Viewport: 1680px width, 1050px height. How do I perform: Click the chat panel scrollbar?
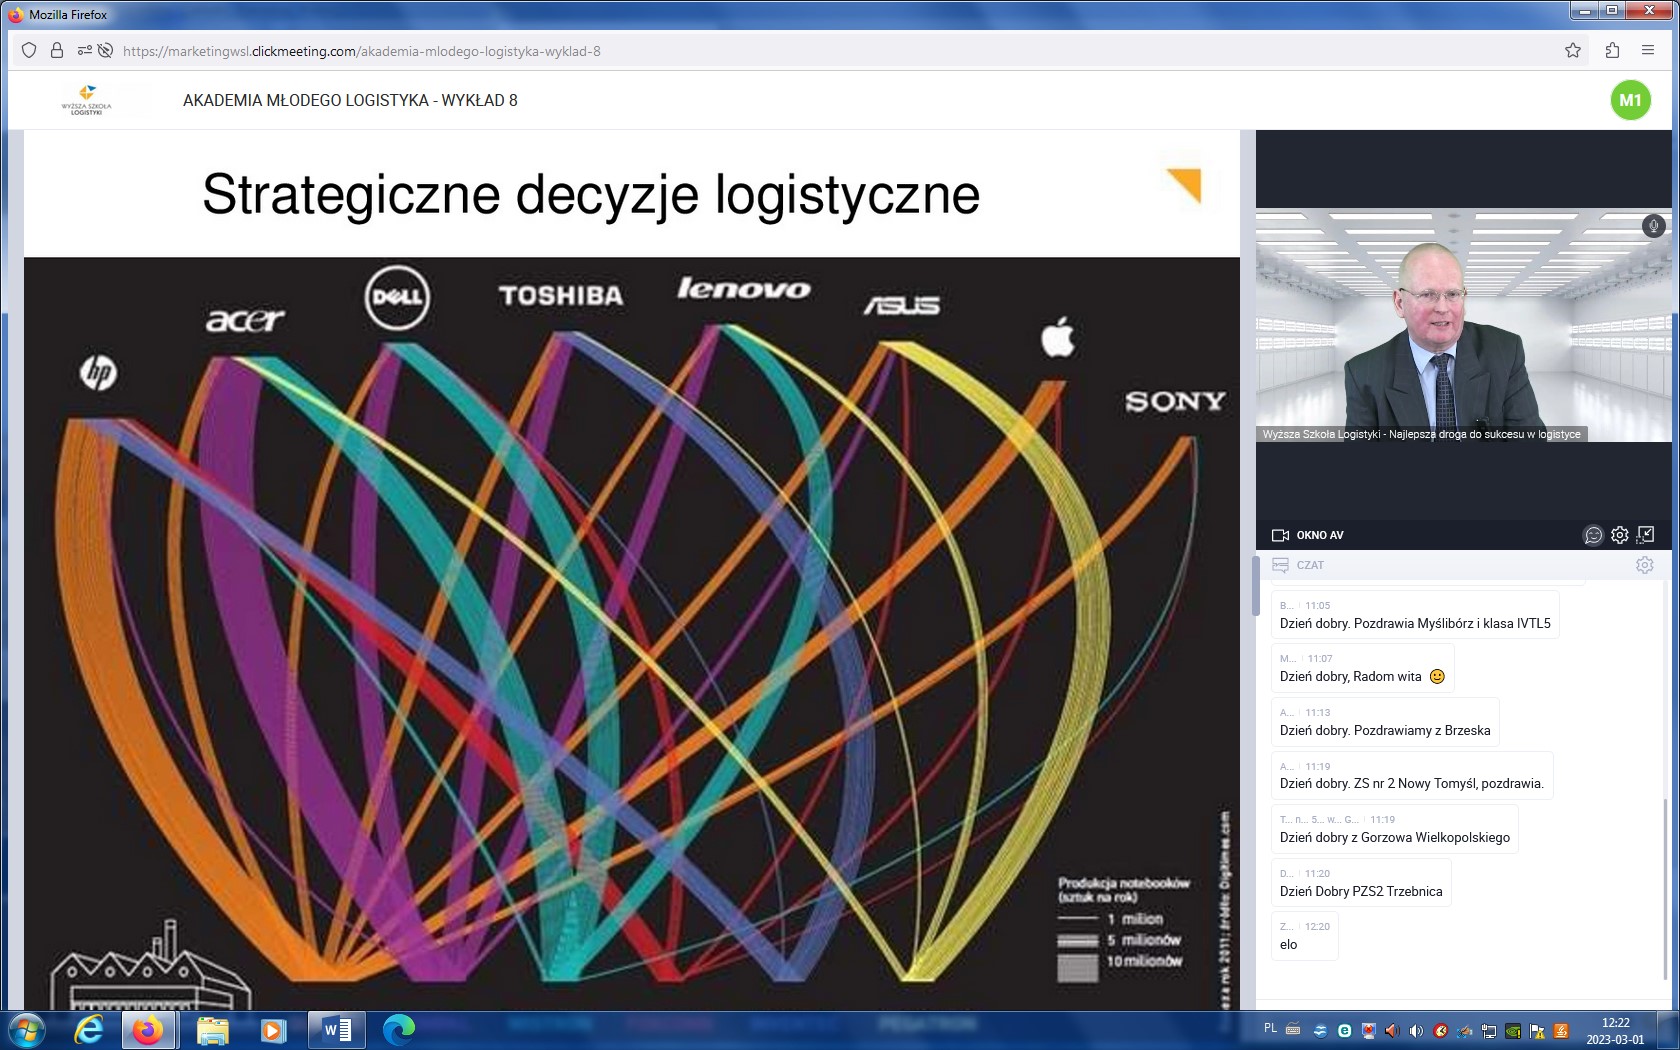pyautogui.click(x=1666, y=890)
